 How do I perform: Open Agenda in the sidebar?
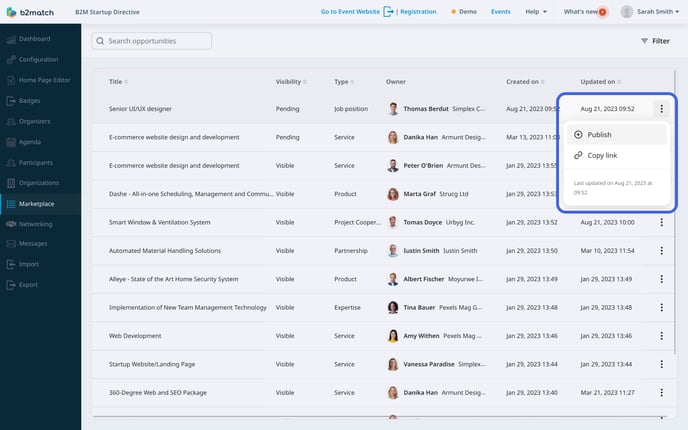[24, 142]
